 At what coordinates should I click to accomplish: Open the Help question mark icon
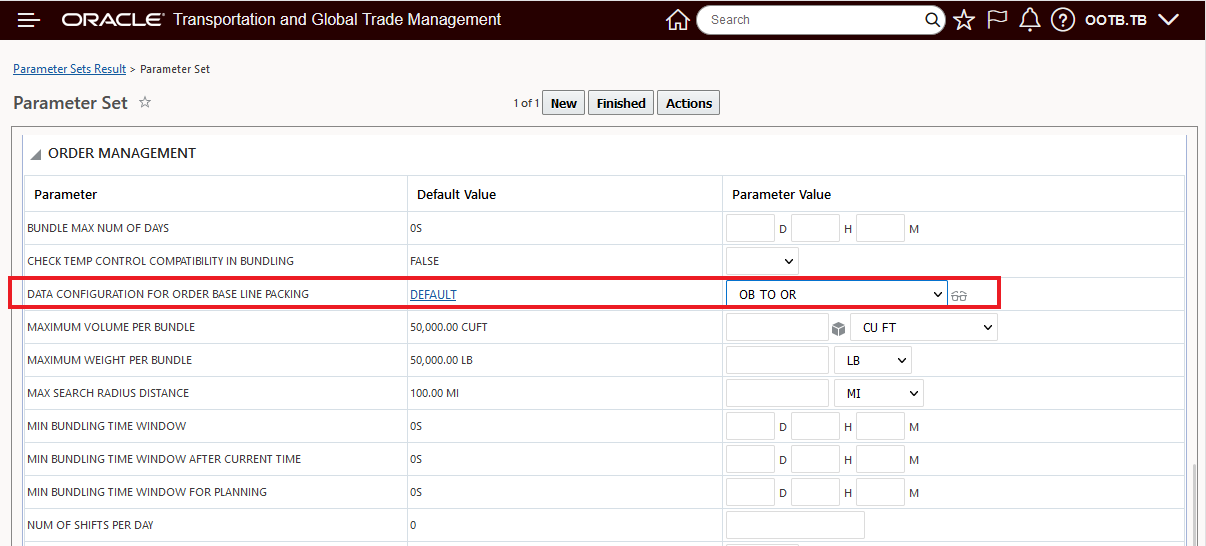(x=1063, y=20)
